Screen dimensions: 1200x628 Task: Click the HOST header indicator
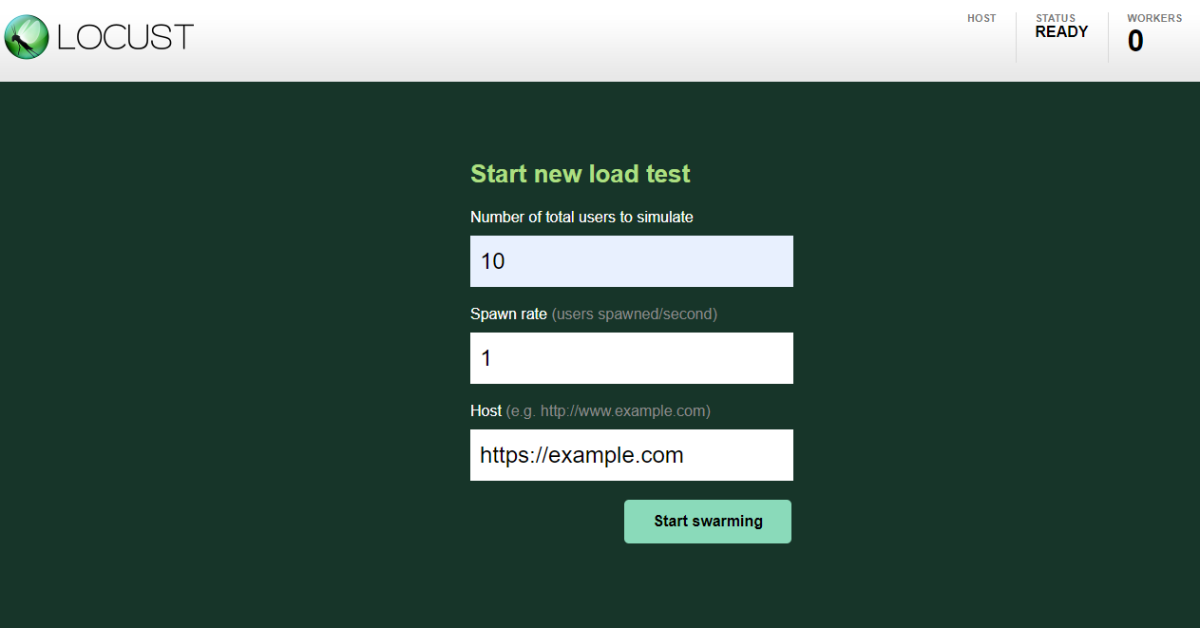[x=982, y=18]
